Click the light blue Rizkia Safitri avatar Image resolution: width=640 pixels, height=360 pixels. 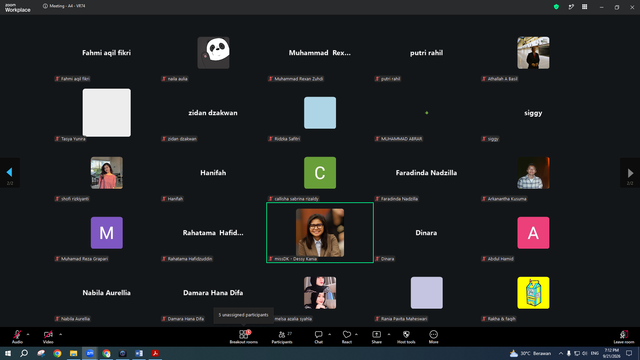point(320,113)
